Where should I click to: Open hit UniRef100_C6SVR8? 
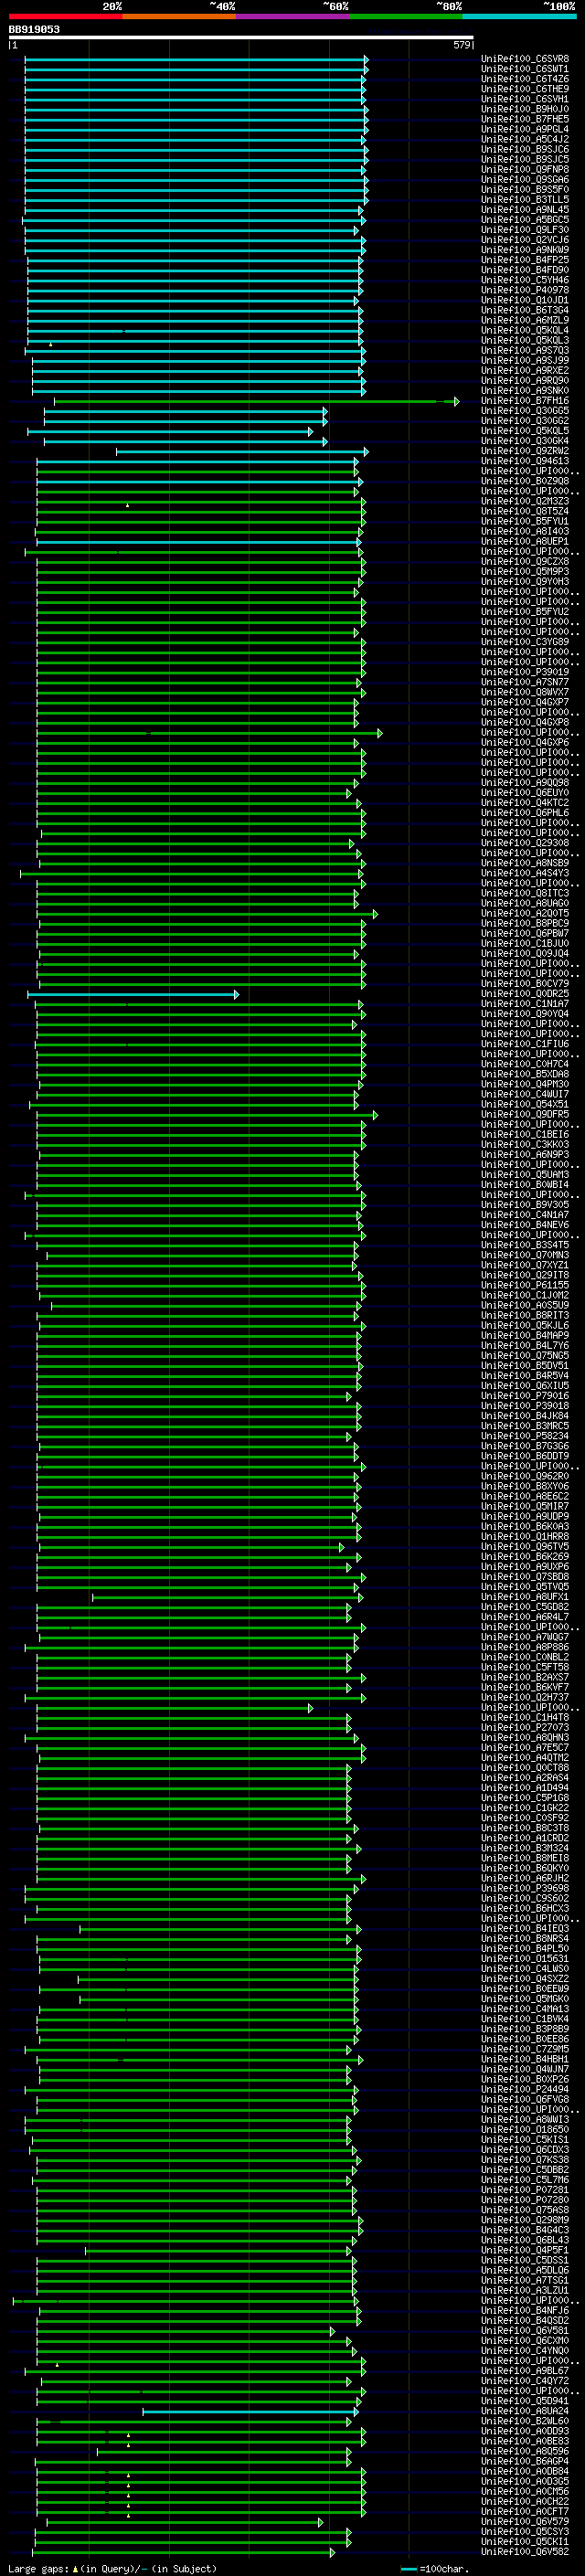(525, 59)
